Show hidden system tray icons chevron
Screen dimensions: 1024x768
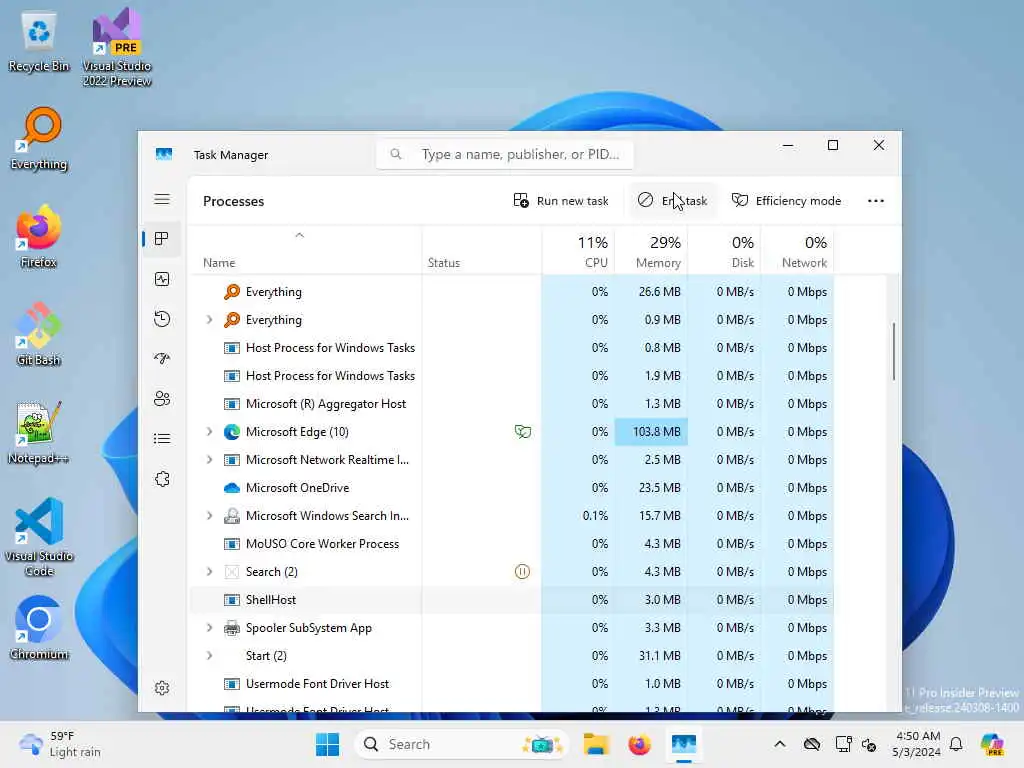pos(780,744)
